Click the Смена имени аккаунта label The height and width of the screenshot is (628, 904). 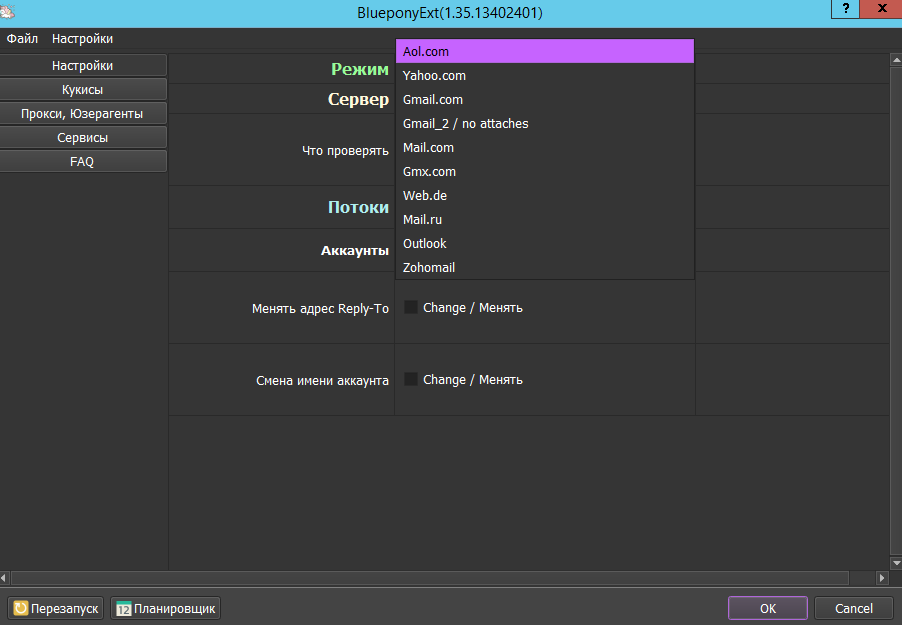(x=322, y=381)
